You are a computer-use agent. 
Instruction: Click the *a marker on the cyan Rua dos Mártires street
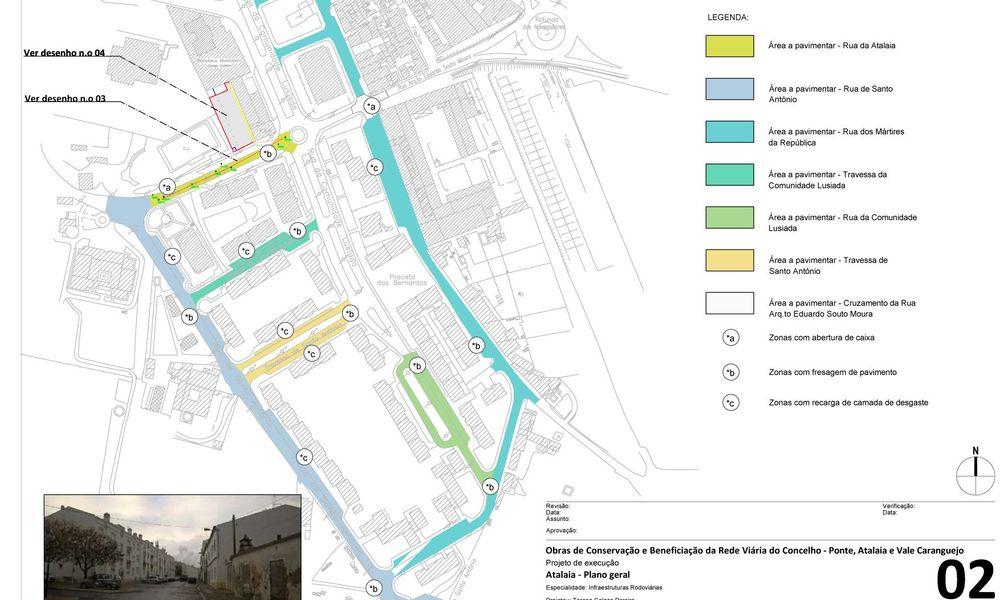372,106
